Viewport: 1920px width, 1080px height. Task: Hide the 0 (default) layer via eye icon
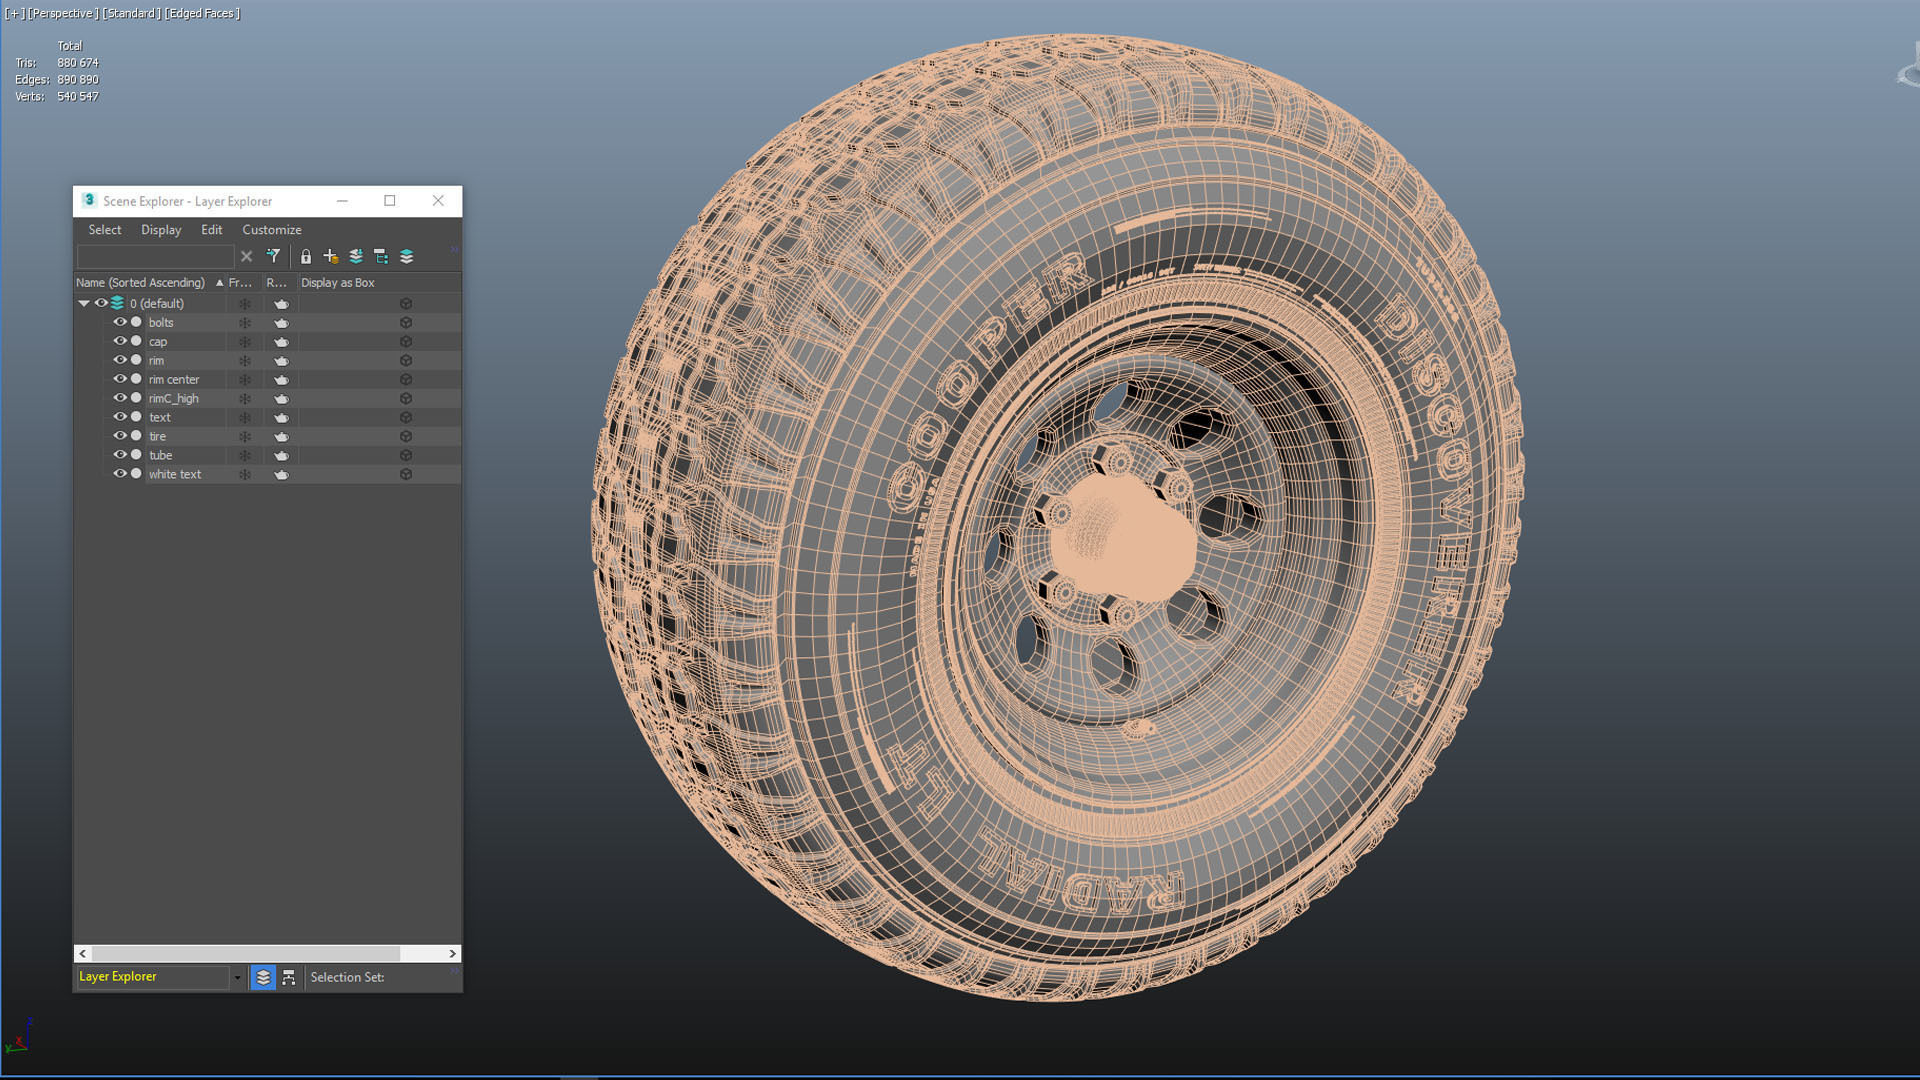coord(101,303)
